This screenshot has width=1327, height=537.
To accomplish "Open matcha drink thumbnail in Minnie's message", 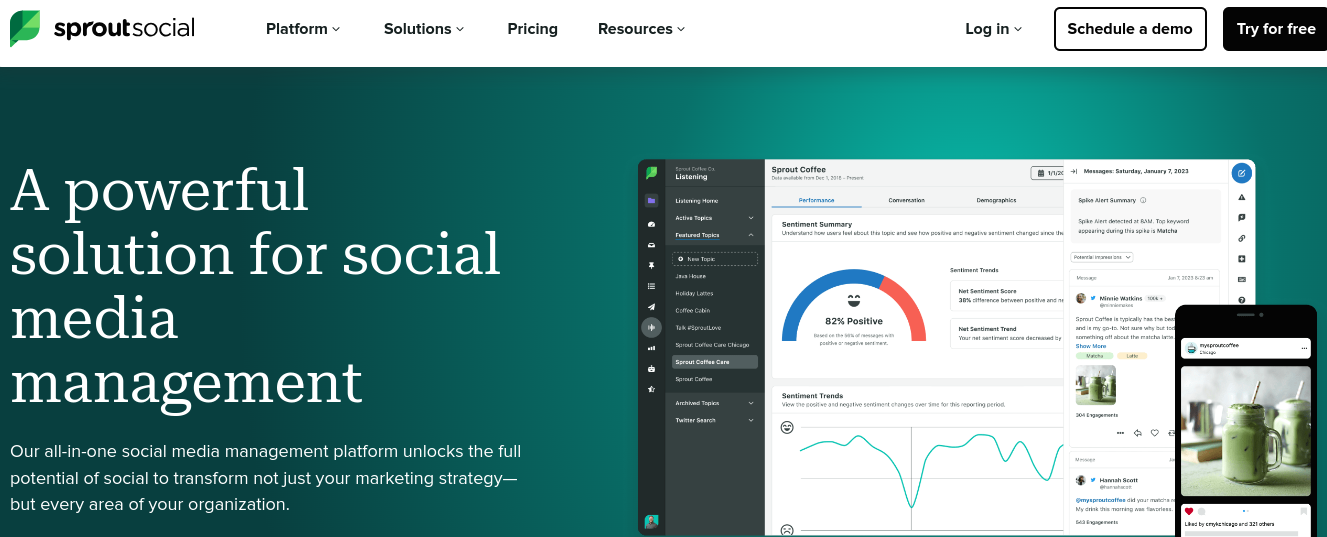I will click(x=1096, y=385).
